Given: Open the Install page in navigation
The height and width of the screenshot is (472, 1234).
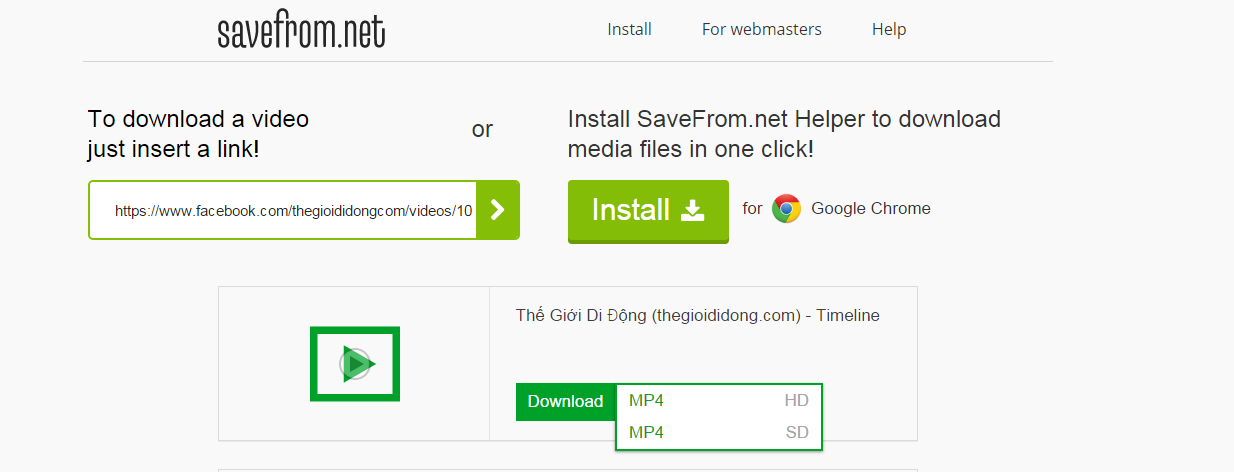Looking at the screenshot, I should point(629,30).
